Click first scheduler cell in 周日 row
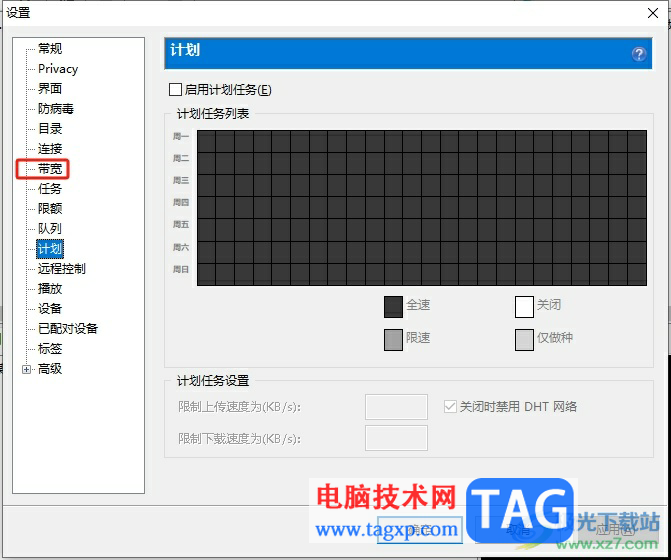The image size is (671, 560). pyautogui.click(x=206, y=274)
